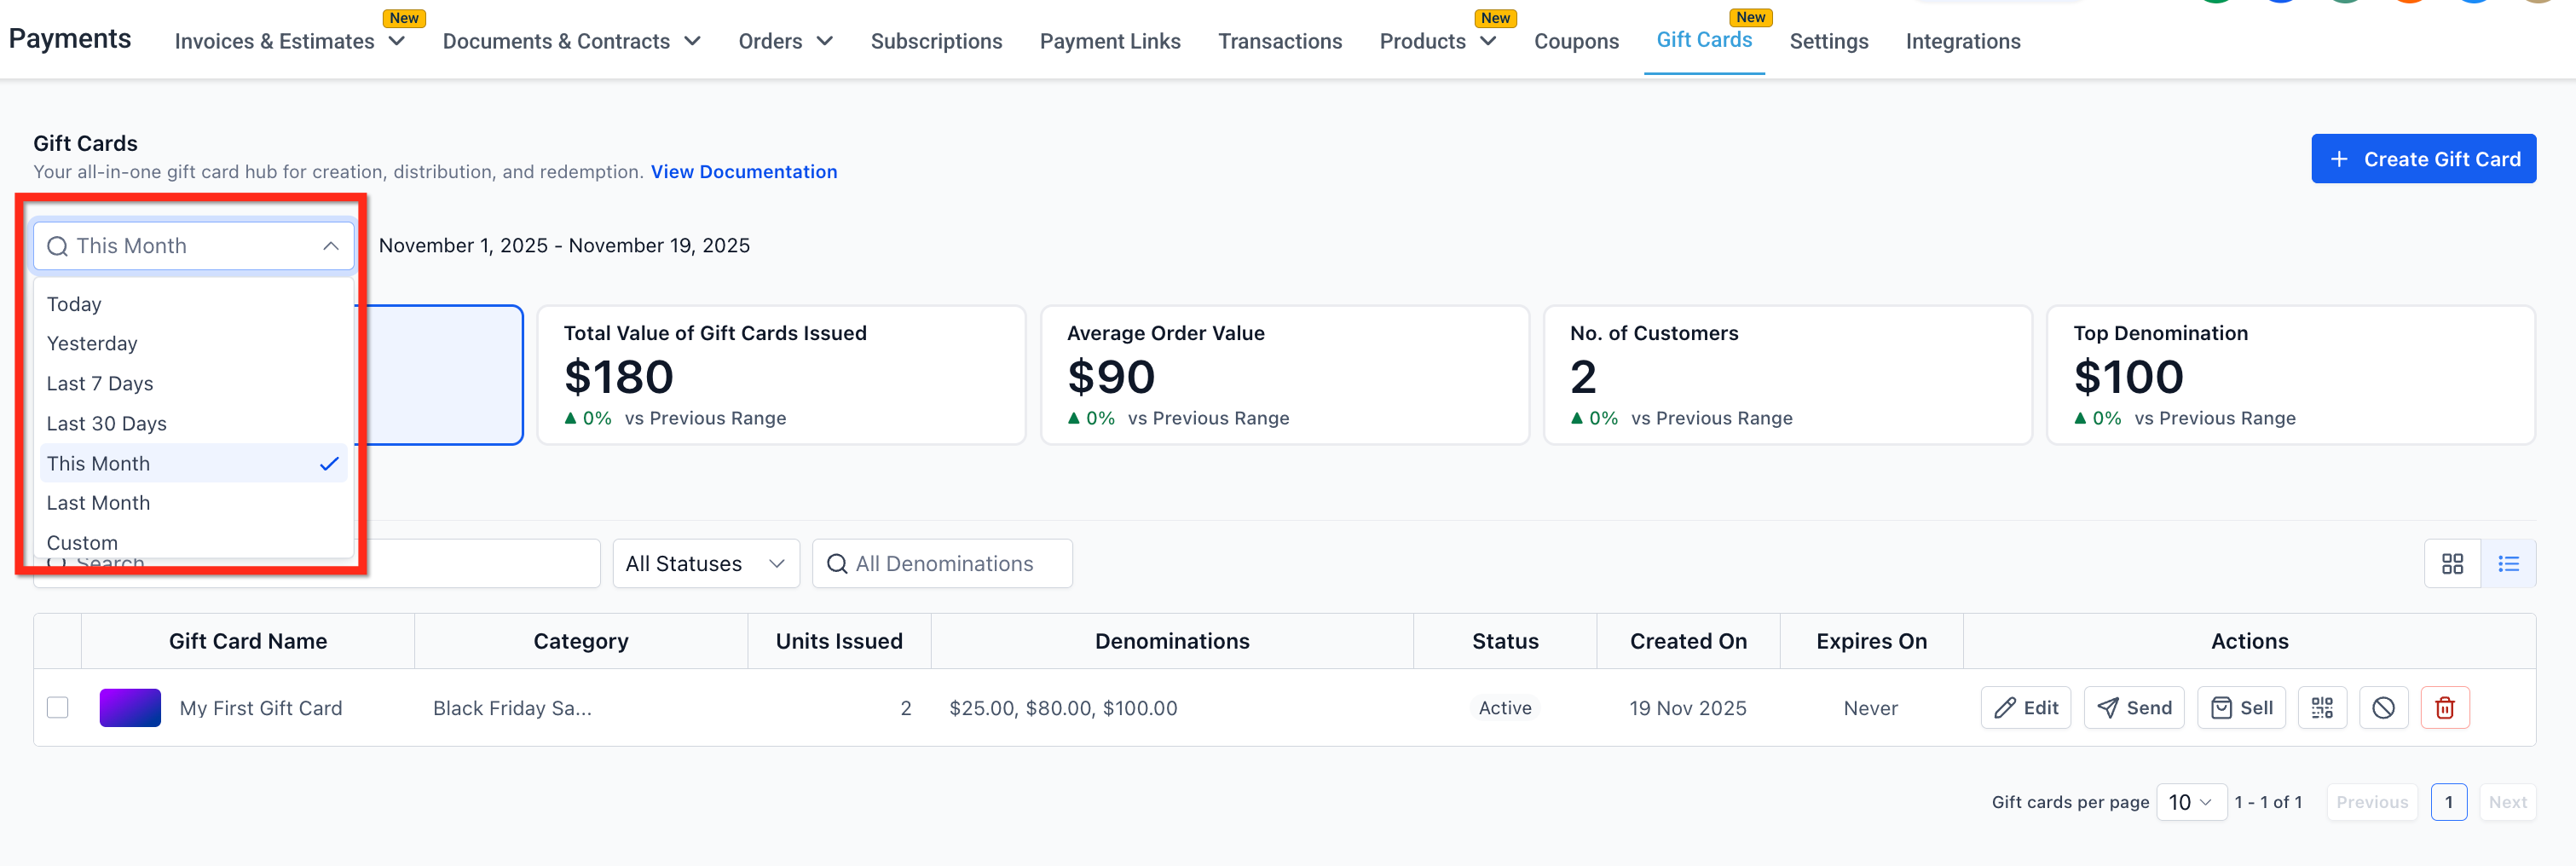The width and height of the screenshot is (2576, 866).
Task: Choose Last Month date range option
Action: point(98,503)
